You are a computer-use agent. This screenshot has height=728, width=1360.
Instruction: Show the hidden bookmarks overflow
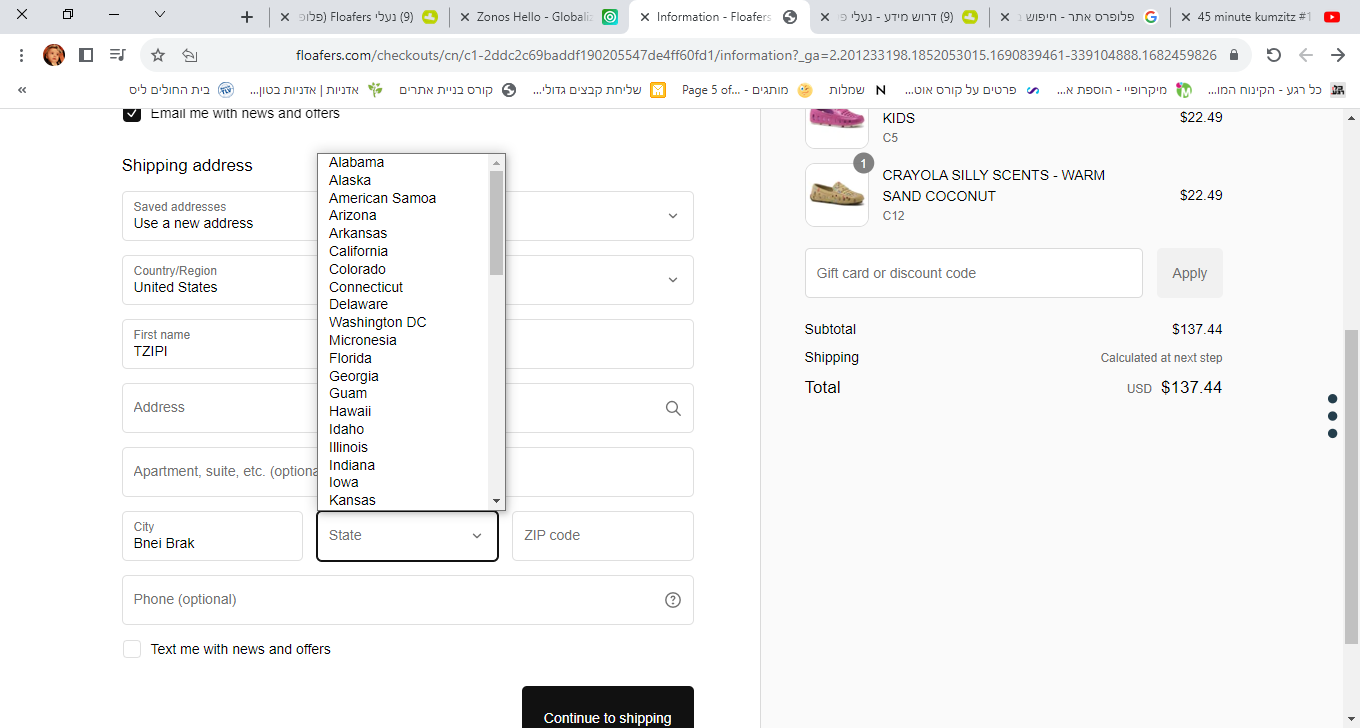(22, 90)
